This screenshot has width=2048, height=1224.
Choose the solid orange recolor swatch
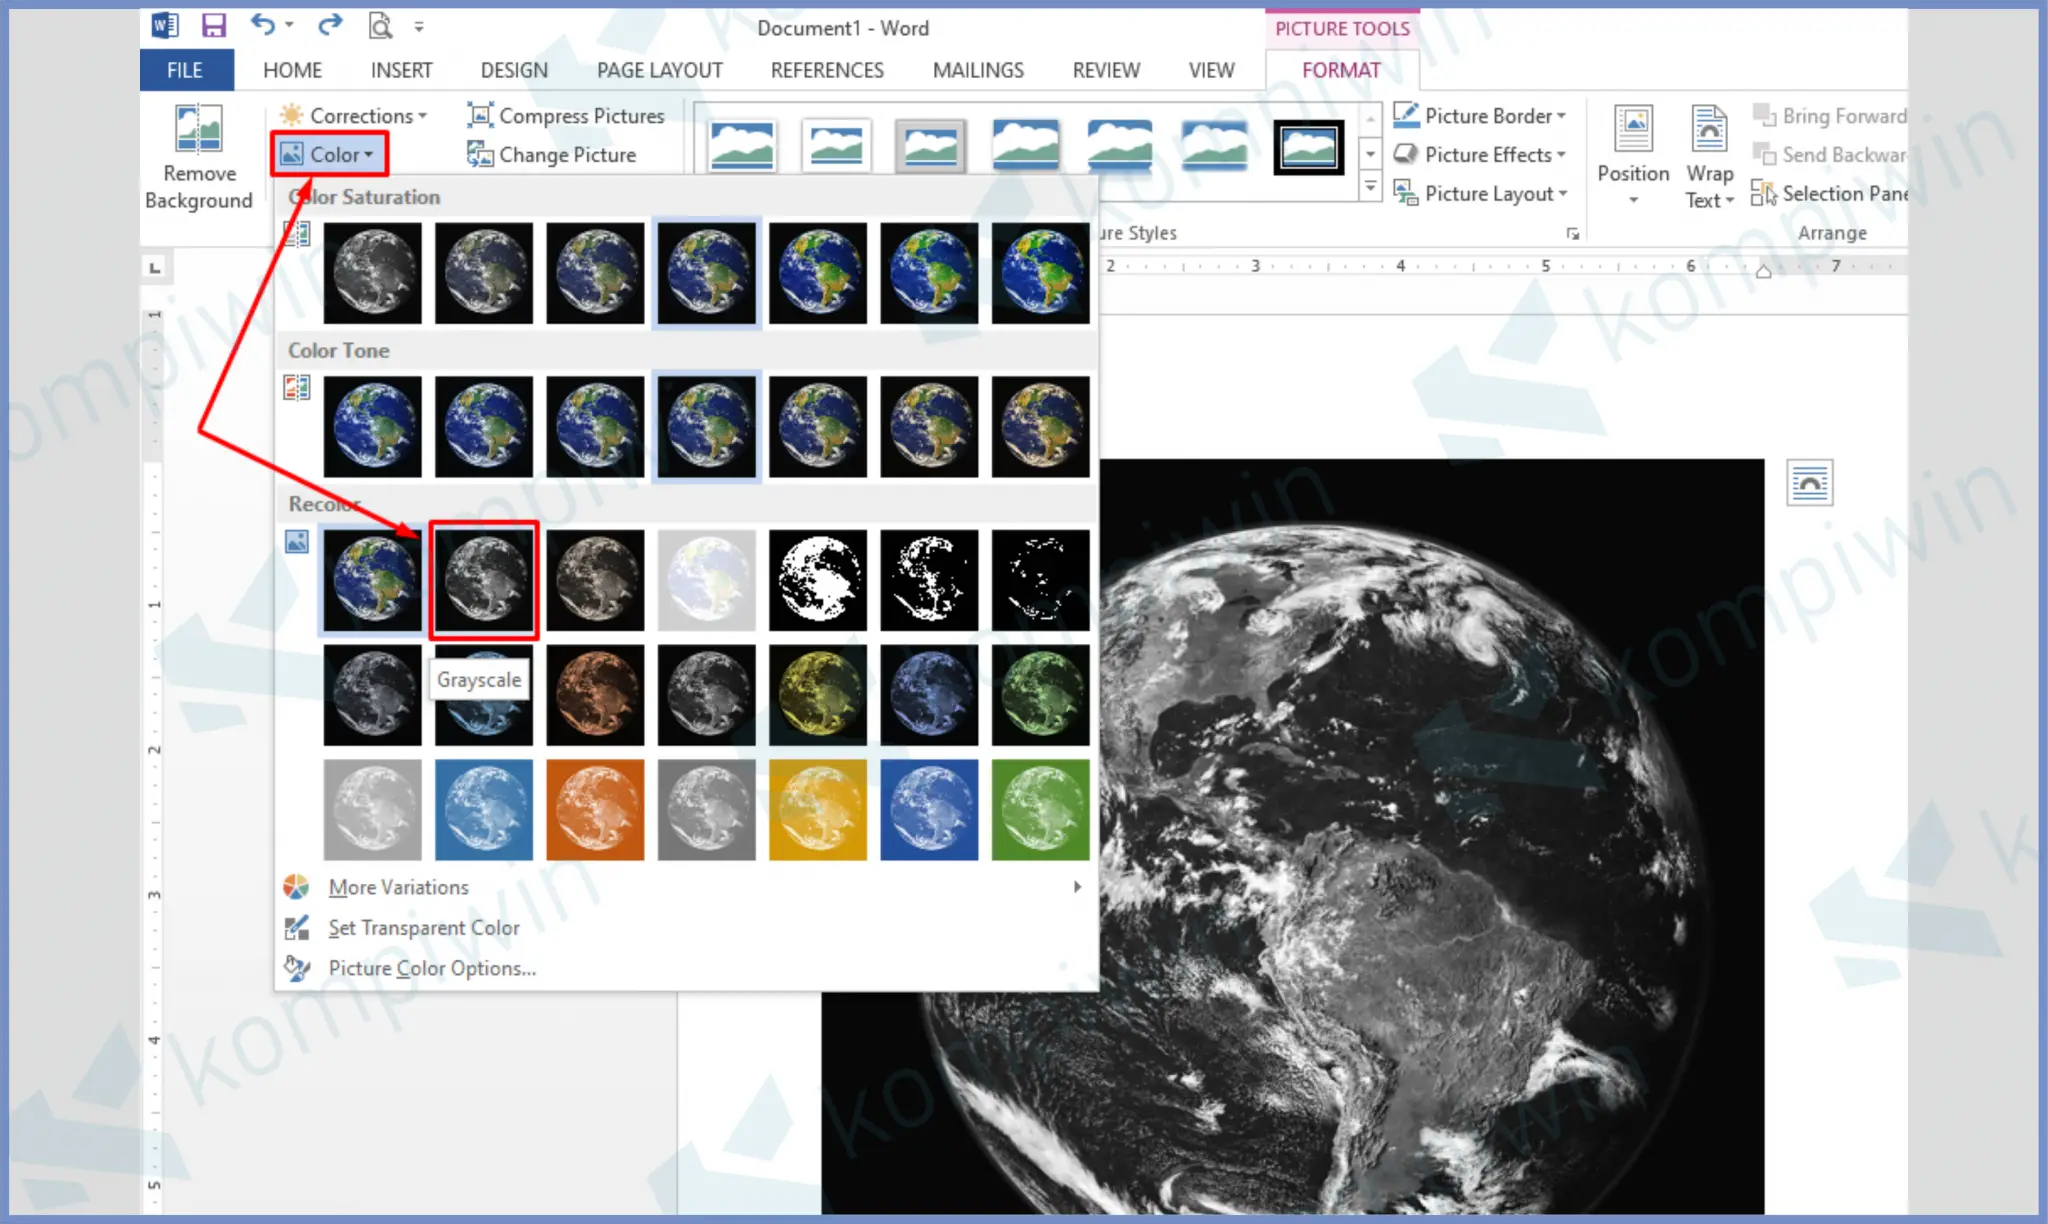595,810
